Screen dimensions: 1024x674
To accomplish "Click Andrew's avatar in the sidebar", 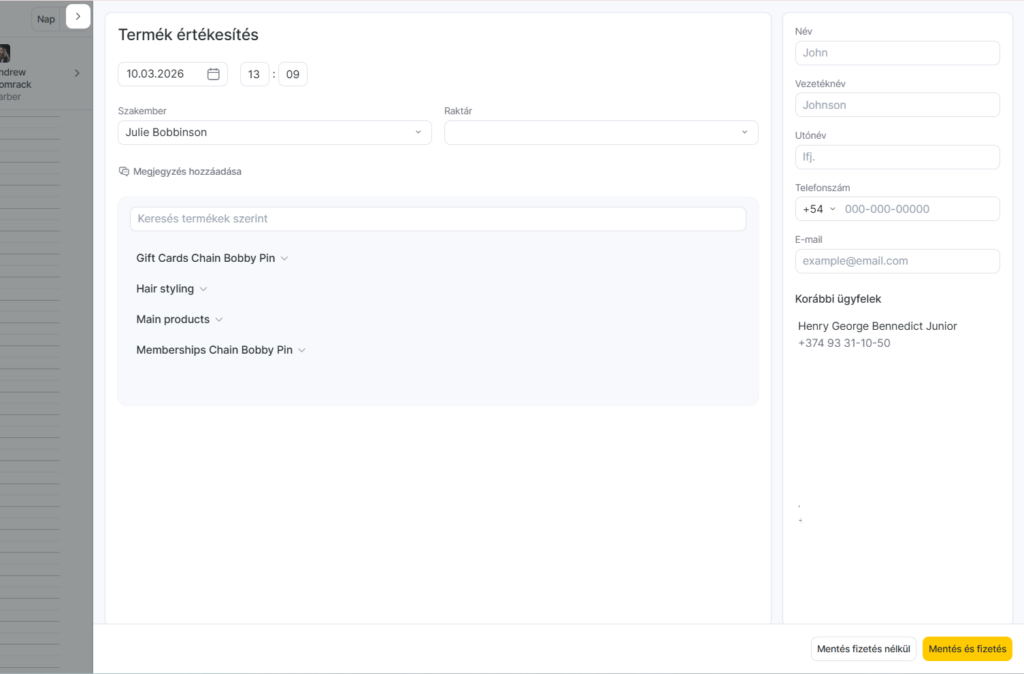I will click(5, 54).
